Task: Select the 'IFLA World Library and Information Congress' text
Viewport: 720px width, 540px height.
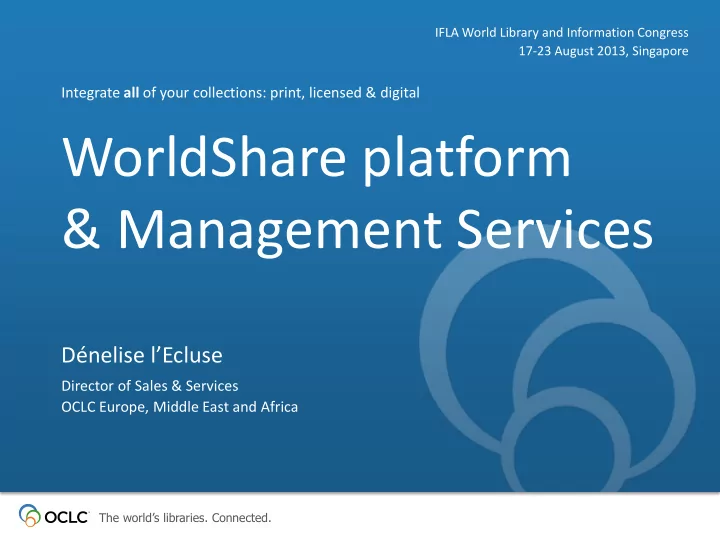Action: (562, 33)
